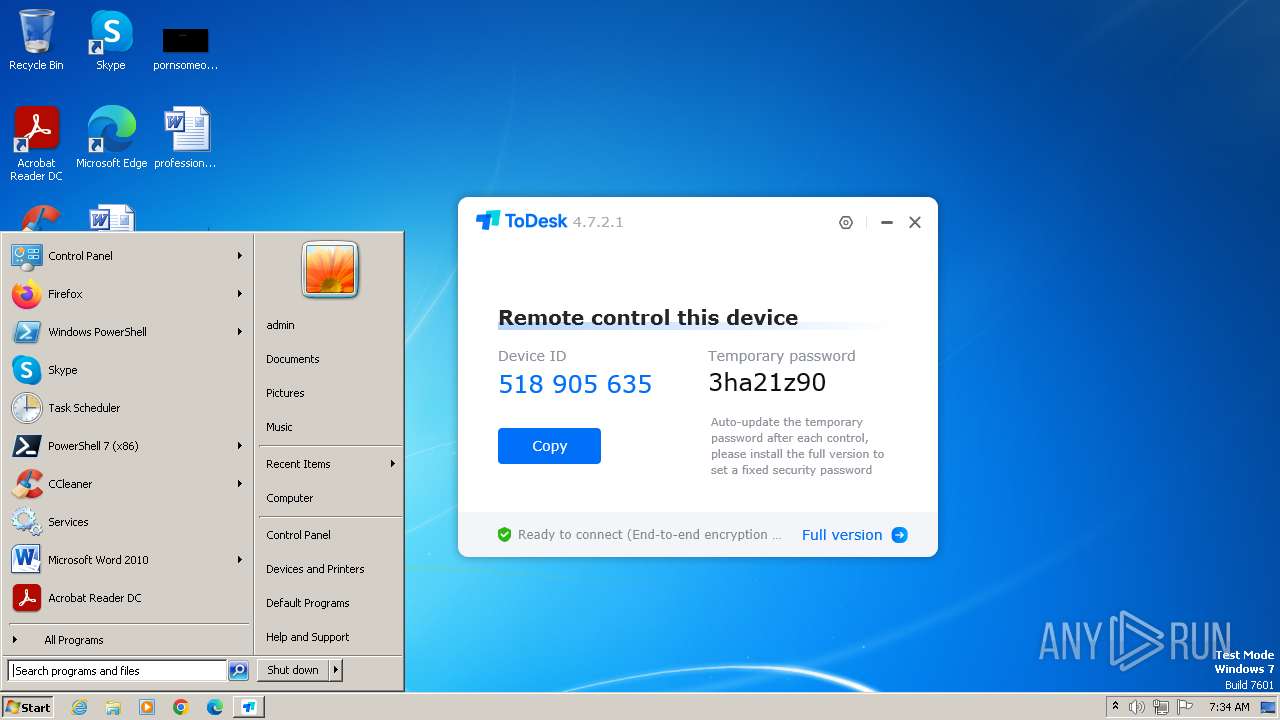This screenshot has height=720, width=1280.
Task: Click the clock showing 7:34 AM
Action: pos(1229,707)
